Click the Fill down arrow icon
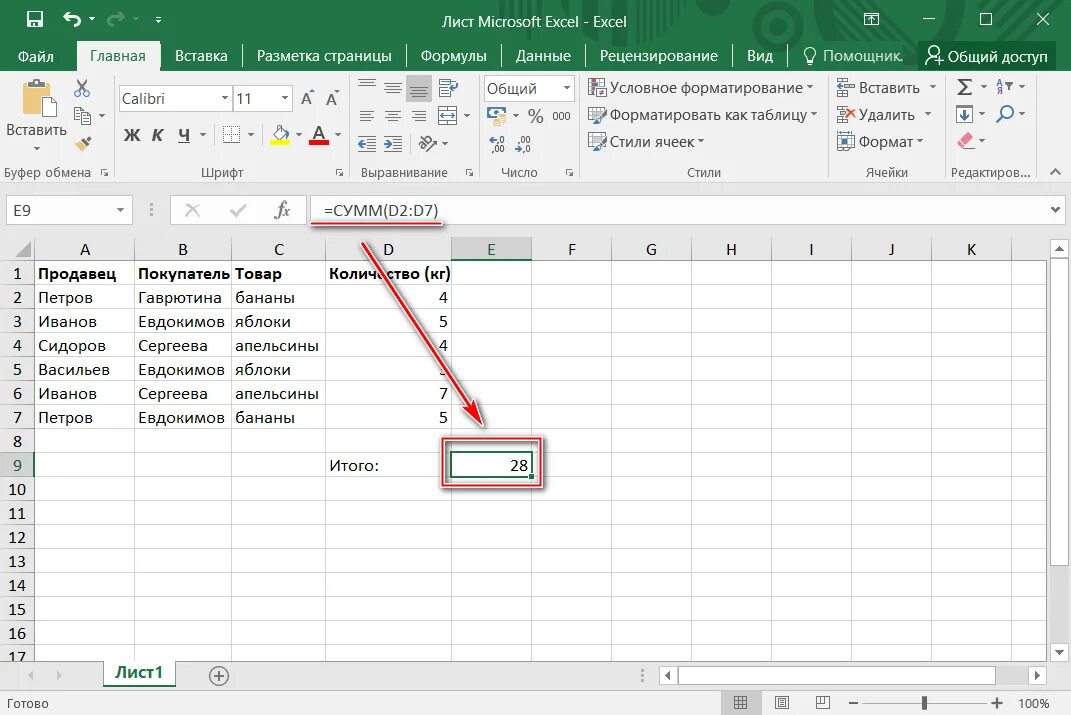The image size is (1071, 715). coord(964,114)
